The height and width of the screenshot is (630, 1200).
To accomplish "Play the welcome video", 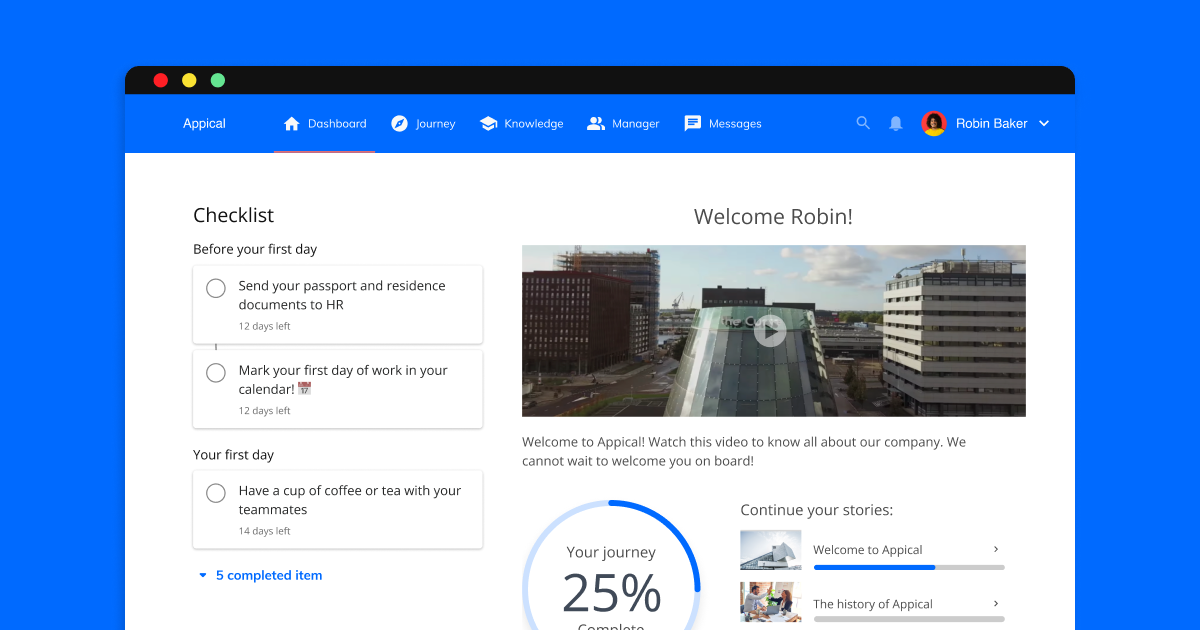I will click(770, 331).
